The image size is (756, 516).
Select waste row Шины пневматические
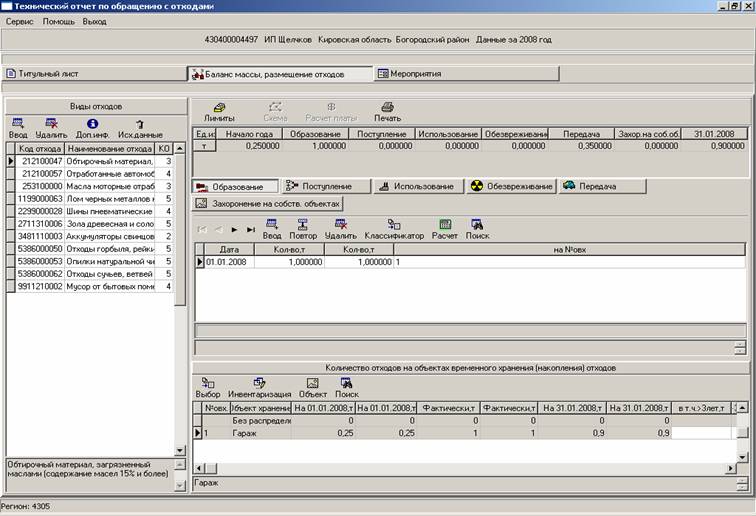(108, 210)
